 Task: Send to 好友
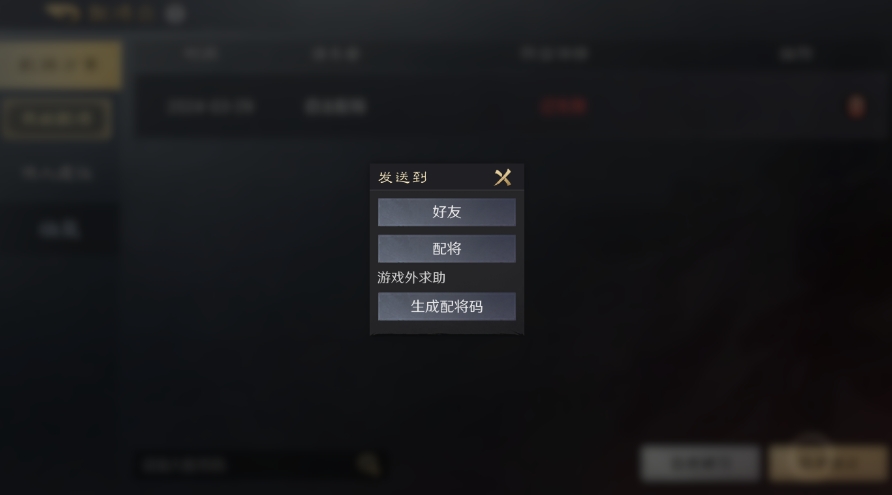point(447,212)
